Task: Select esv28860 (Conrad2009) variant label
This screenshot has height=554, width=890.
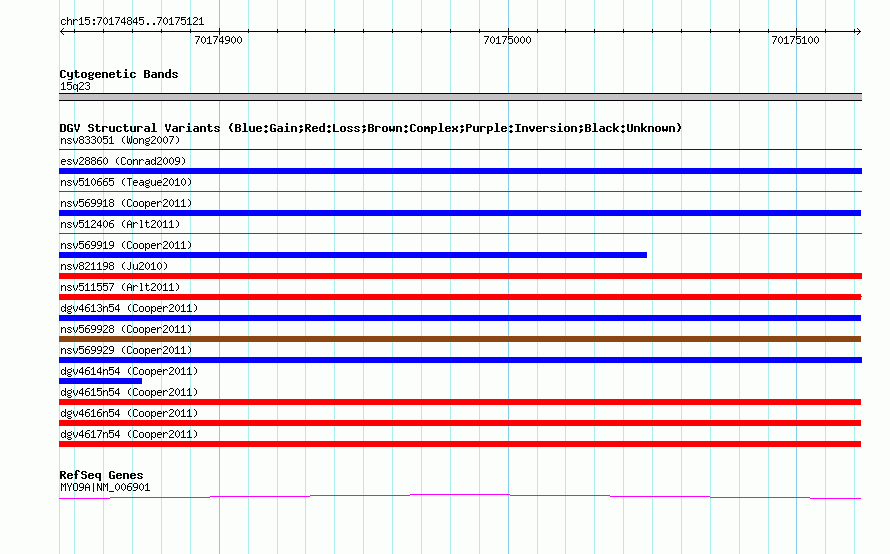Action: pos(123,161)
